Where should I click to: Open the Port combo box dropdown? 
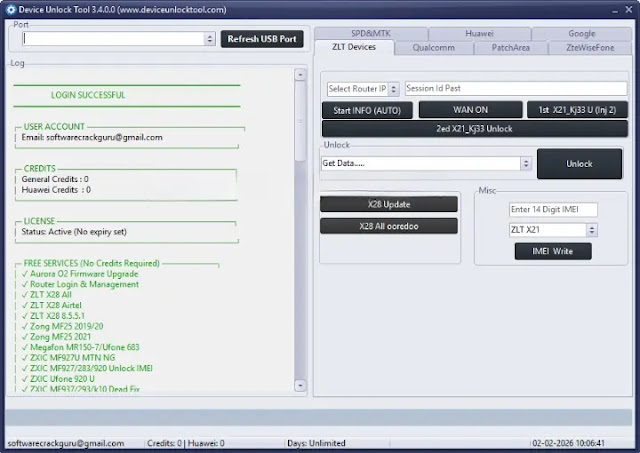(x=209, y=39)
